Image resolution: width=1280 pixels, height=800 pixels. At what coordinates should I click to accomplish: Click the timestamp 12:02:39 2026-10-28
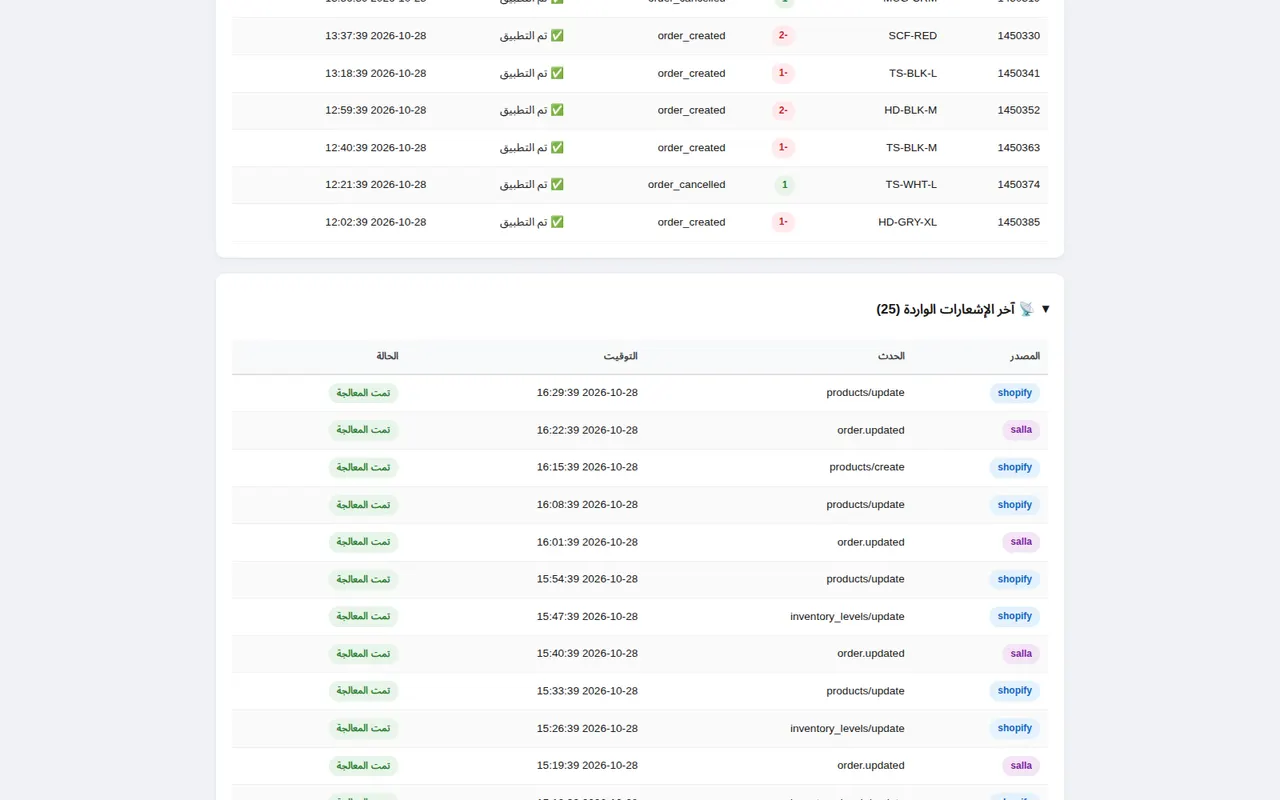tap(375, 222)
